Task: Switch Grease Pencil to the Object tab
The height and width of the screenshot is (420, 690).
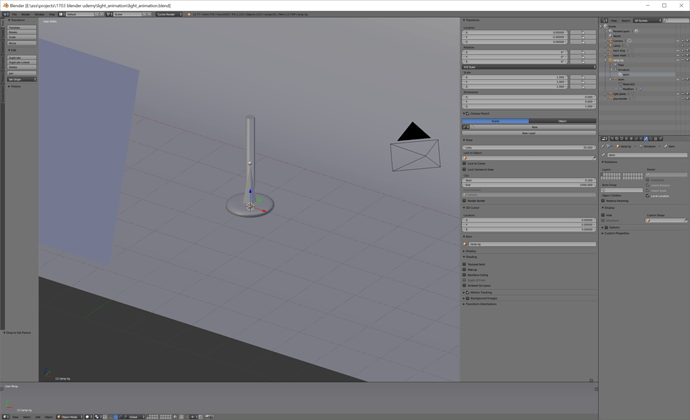Action: coord(562,121)
